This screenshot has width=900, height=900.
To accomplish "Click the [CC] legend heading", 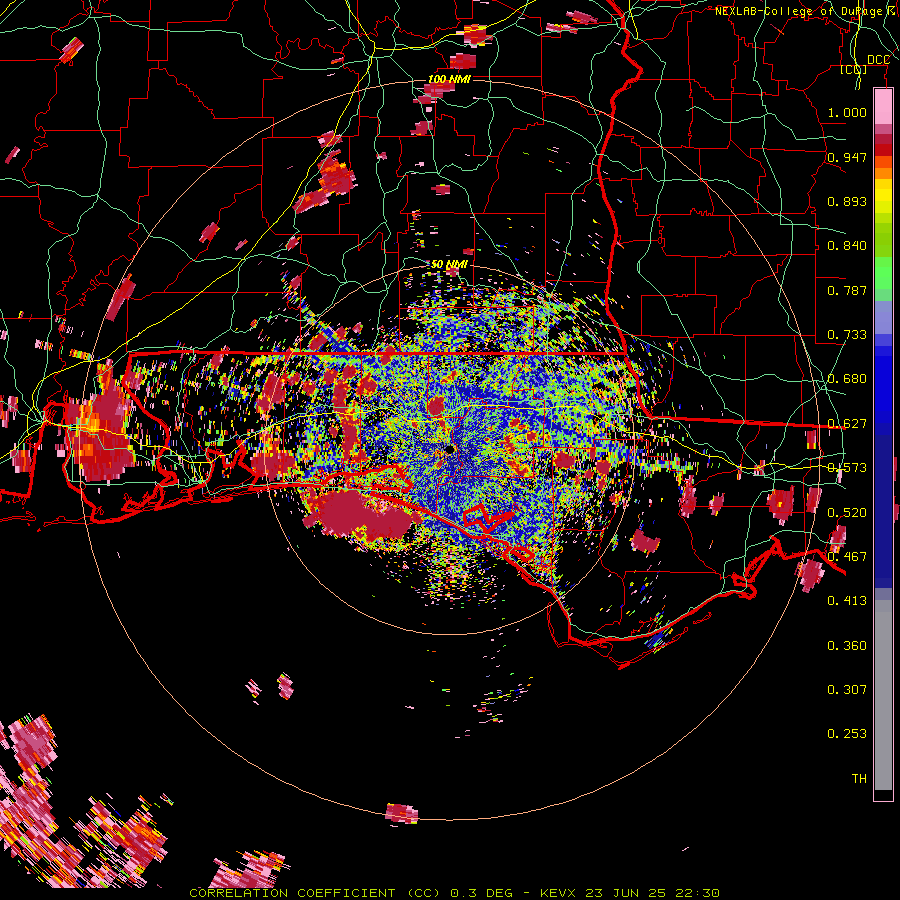I will [853, 70].
